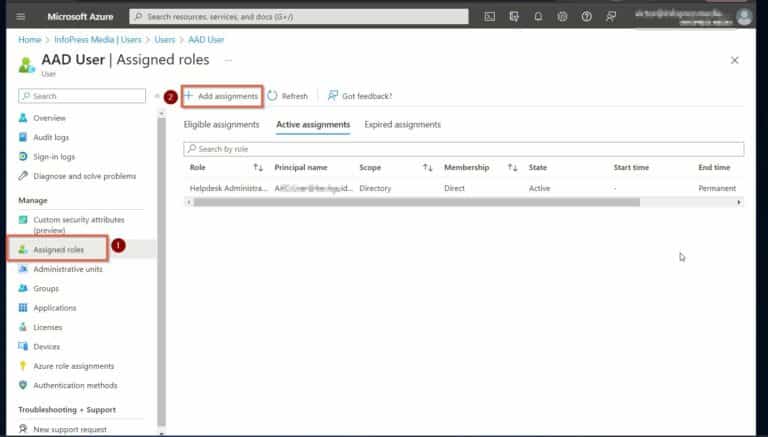Image resolution: width=768 pixels, height=437 pixels.
Task: Click the Direct membership cell
Action: point(454,189)
